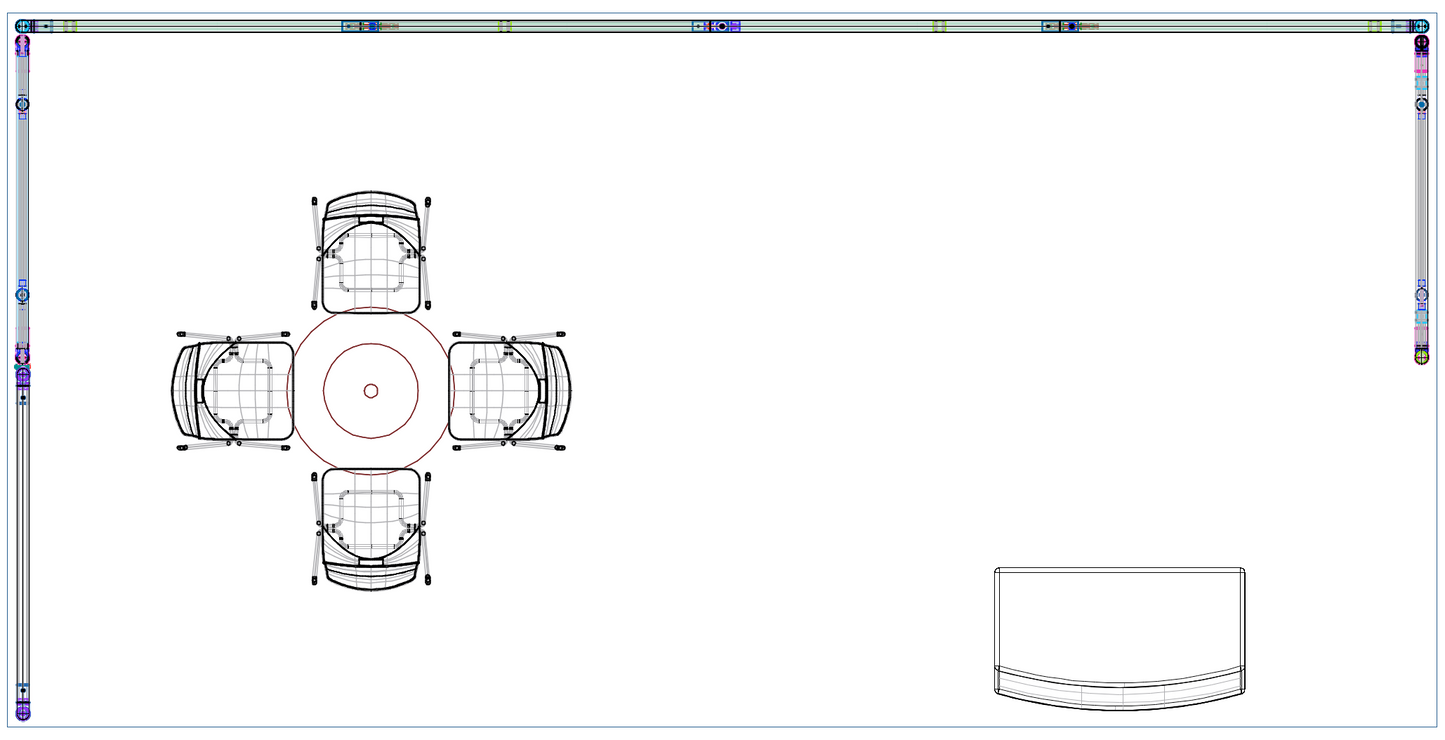Click the top-right corner wall connector
Image resolution: width=1445 pixels, height=740 pixels.
(1420, 26)
